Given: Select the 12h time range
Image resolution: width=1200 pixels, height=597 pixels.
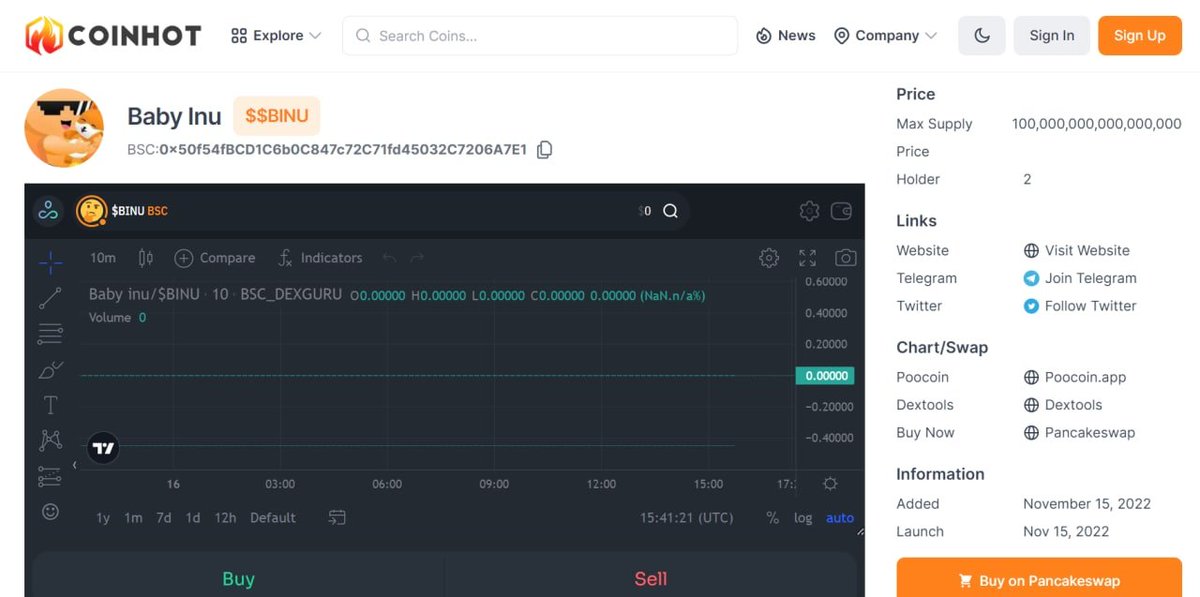Looking at the screenshot, I should pos(225,518).
